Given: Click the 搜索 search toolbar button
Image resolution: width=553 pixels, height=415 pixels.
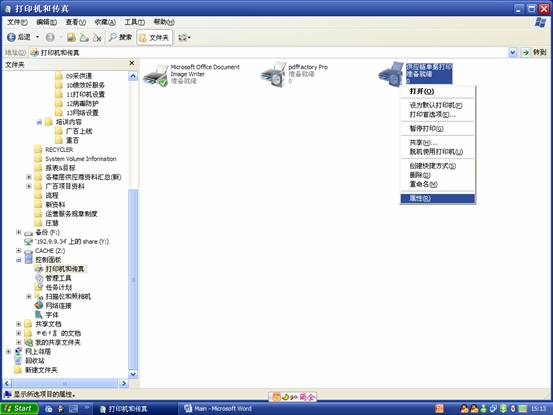Looking at the screenshot, I should pos(120,37).
